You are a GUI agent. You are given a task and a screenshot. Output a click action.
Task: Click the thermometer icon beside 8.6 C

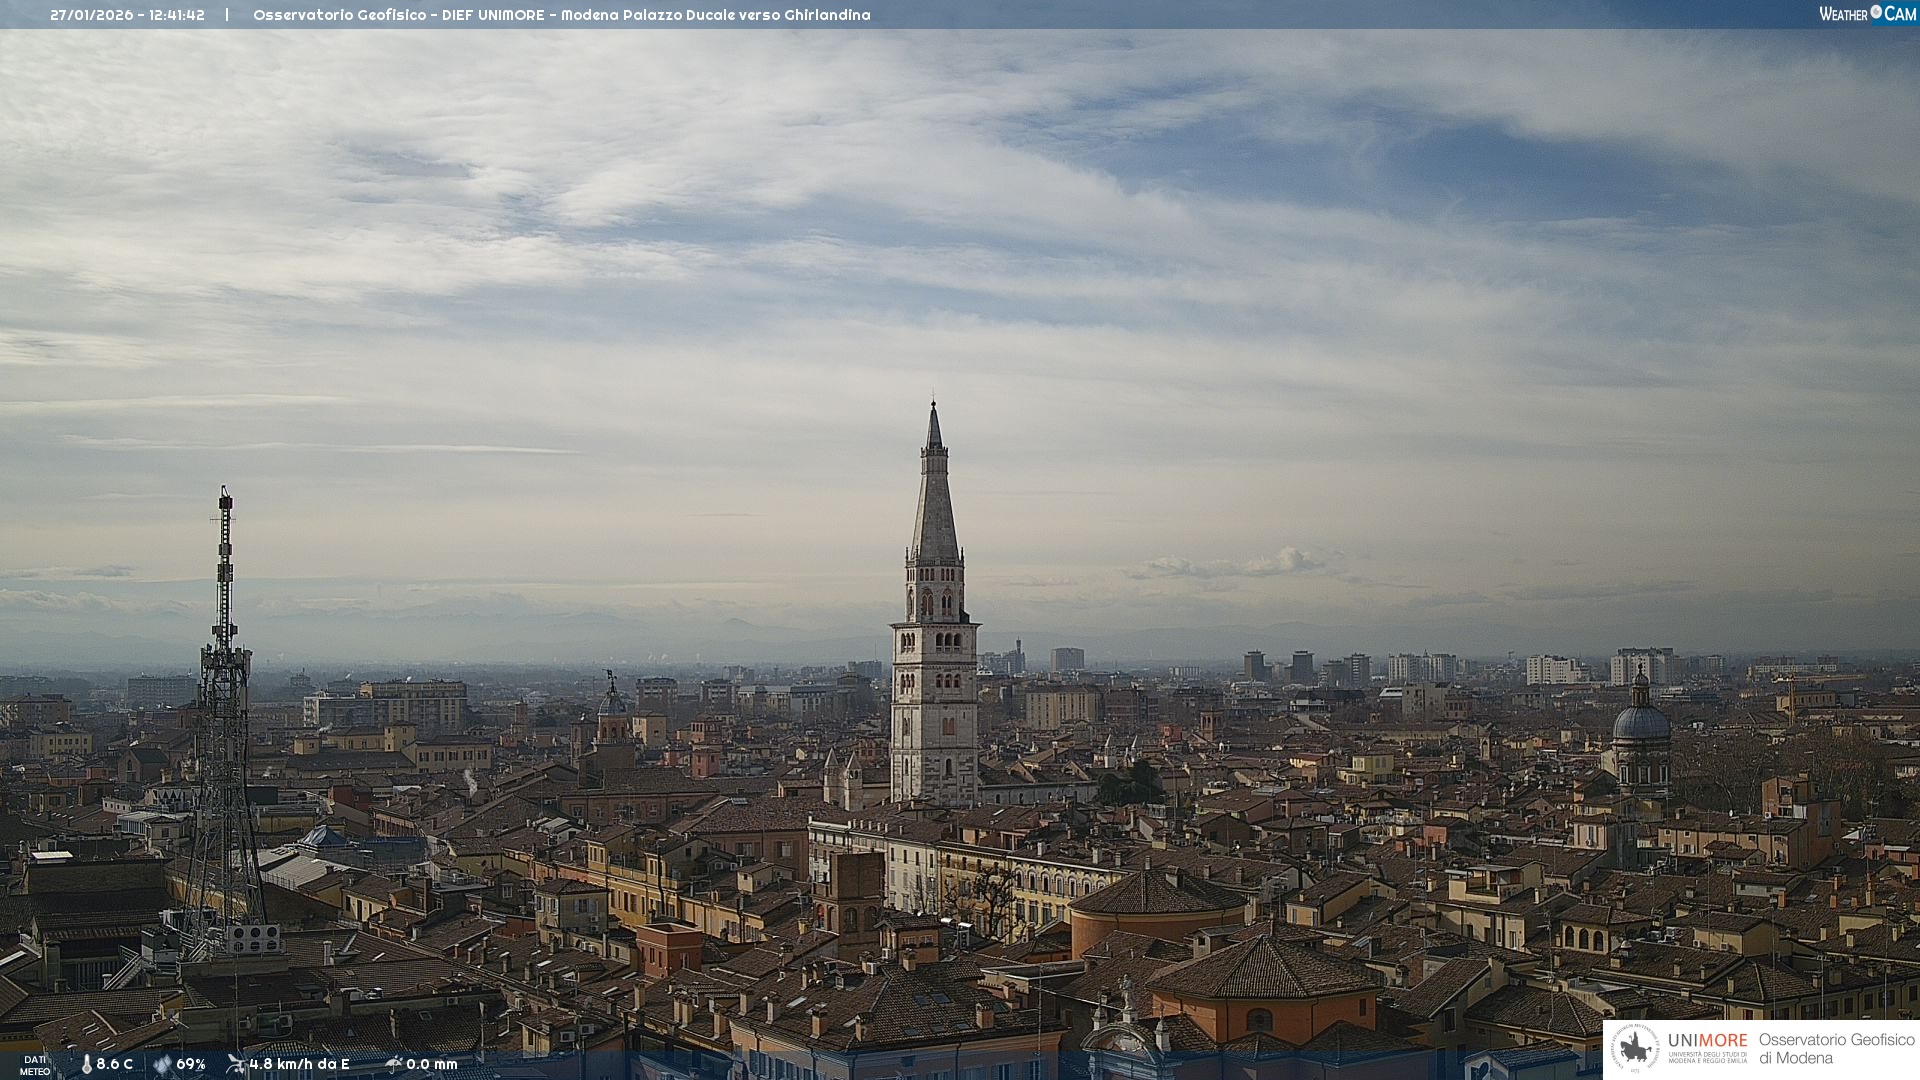[x=86, y=1064]
